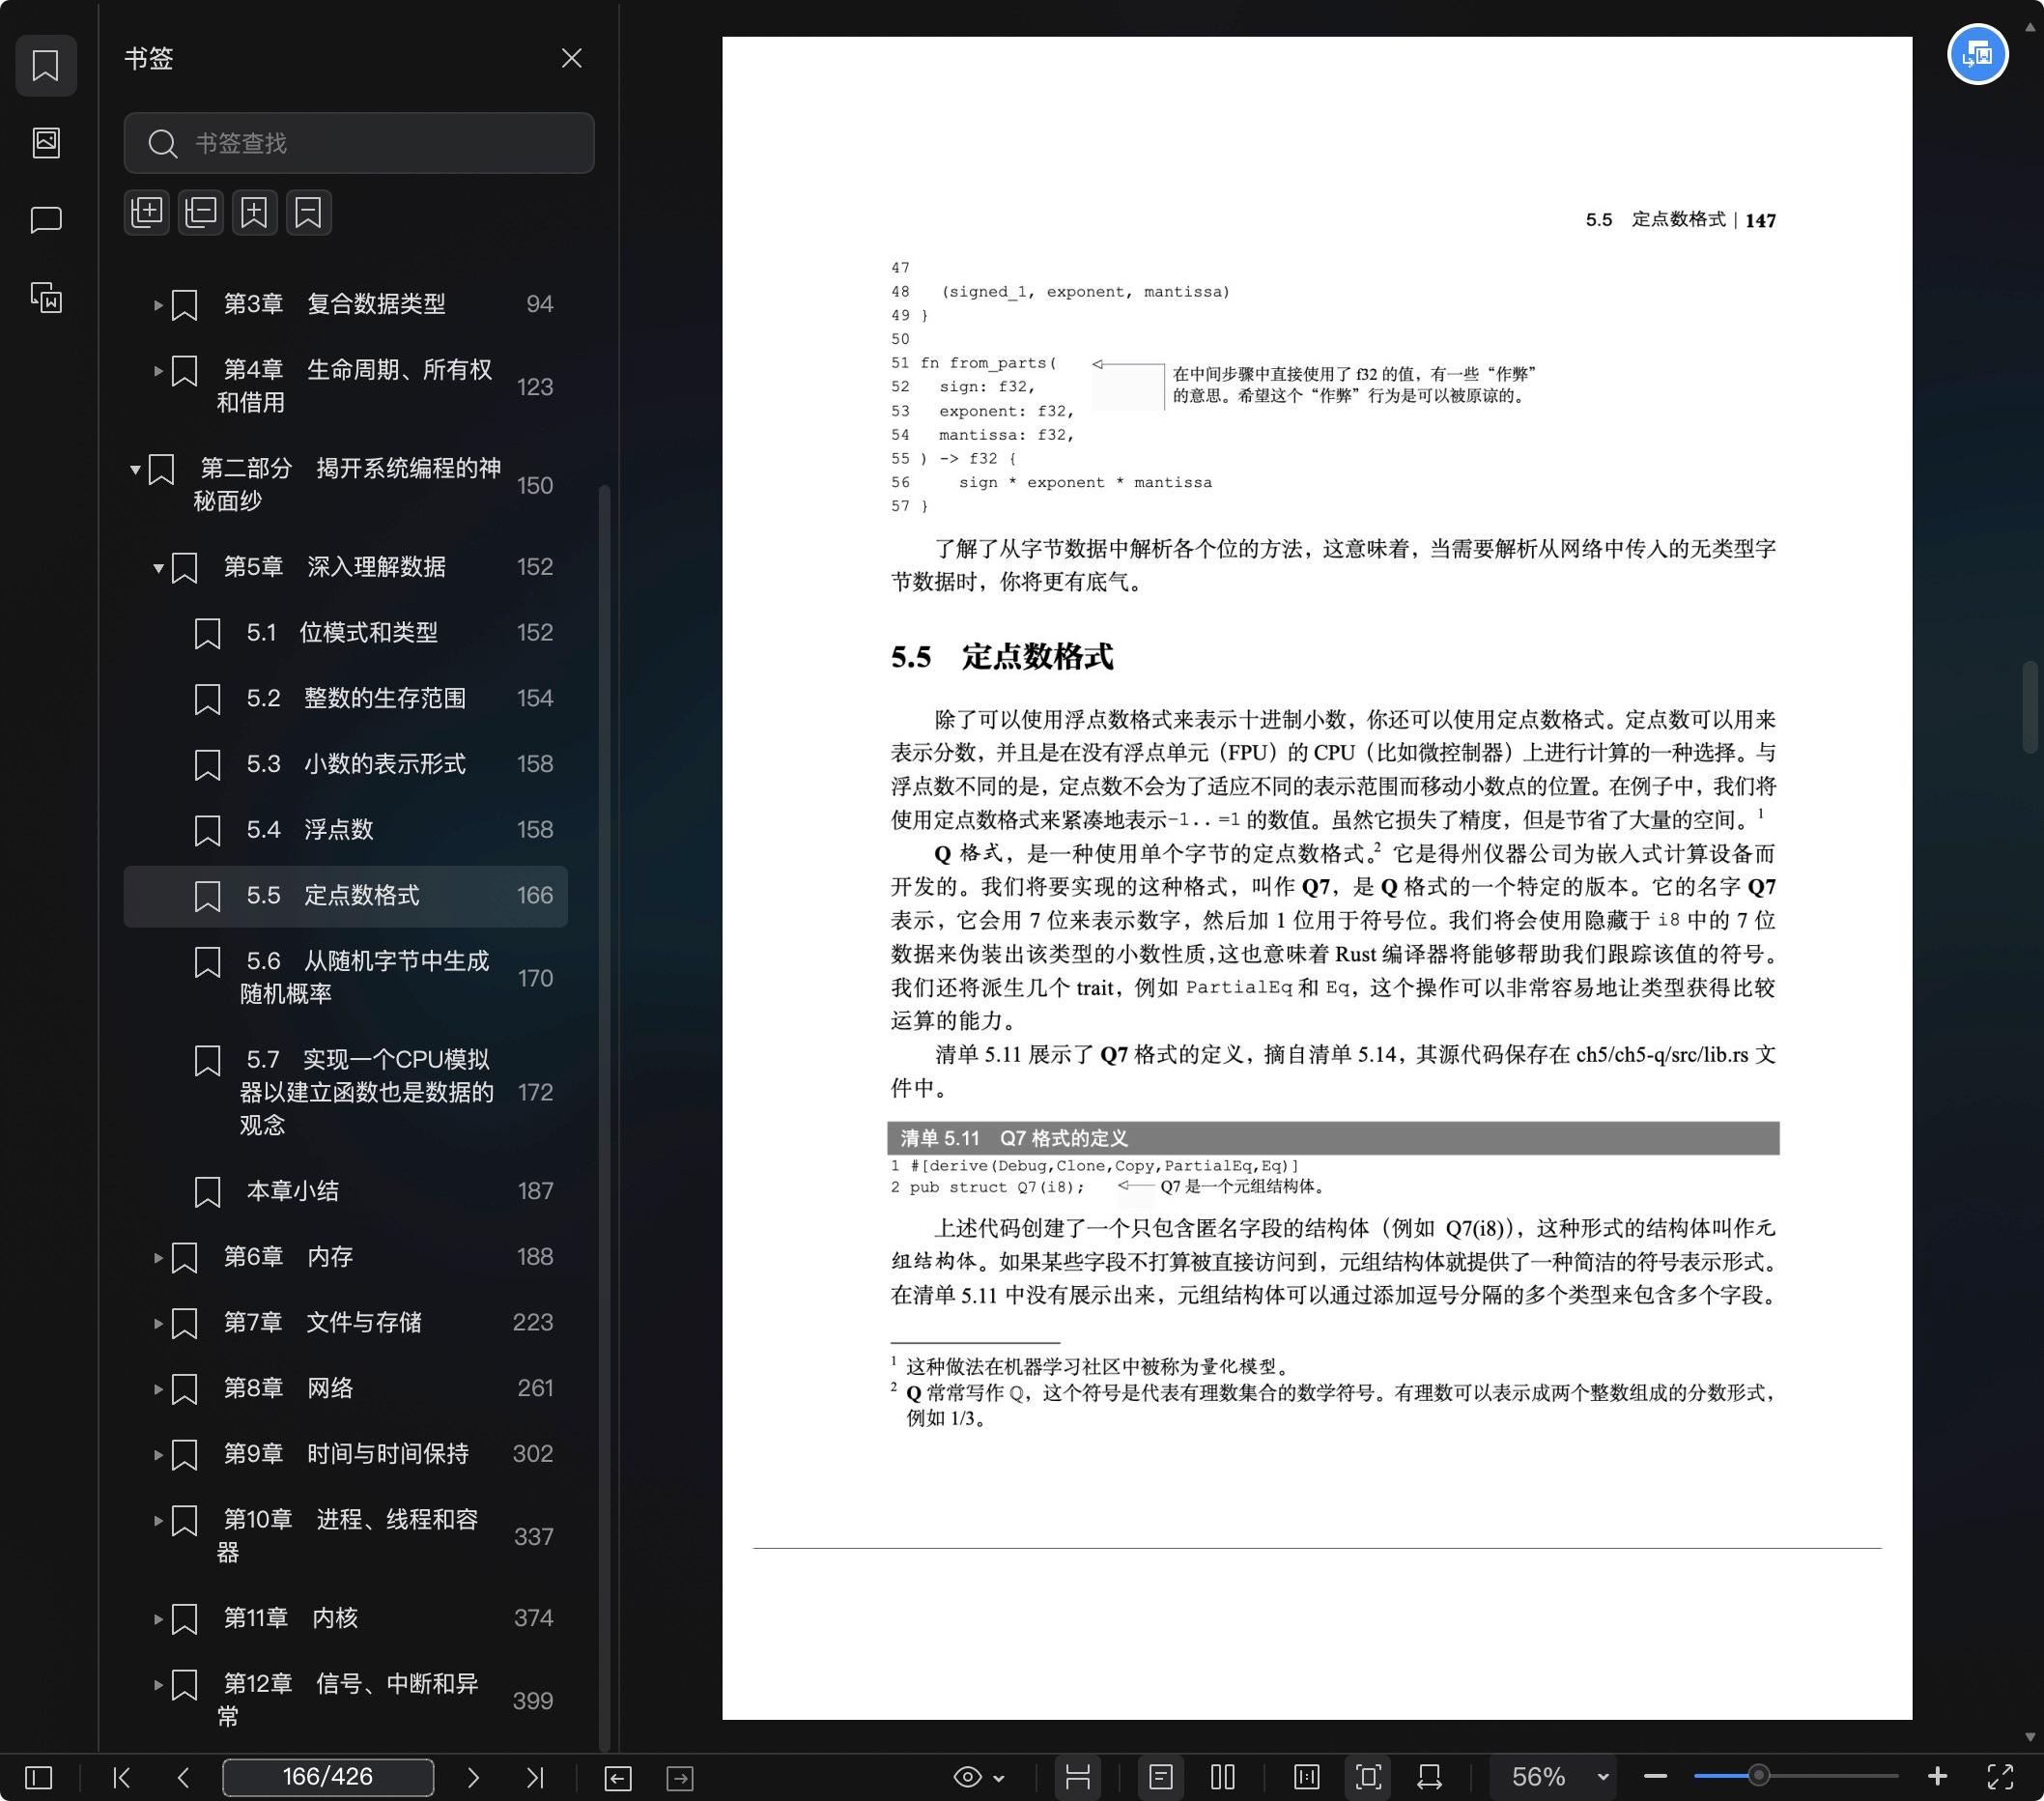2044x1801 pixels.
Task: Jump to bookmark 5.4 浮点数
Action: [x=346, y=830]
